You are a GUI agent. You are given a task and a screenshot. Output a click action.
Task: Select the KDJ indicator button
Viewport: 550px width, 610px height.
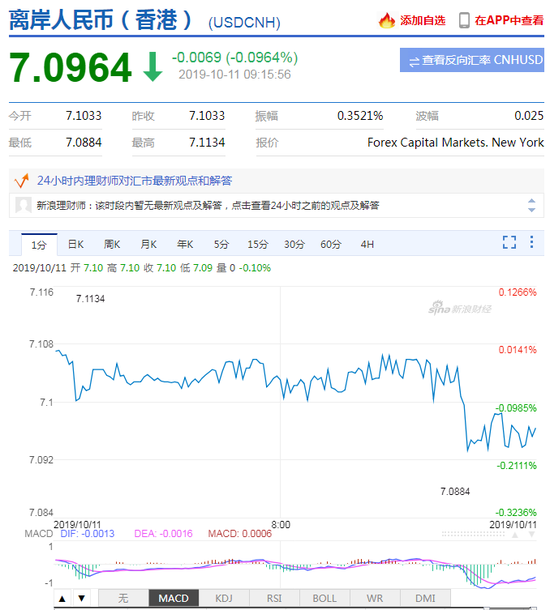[224, 598]
